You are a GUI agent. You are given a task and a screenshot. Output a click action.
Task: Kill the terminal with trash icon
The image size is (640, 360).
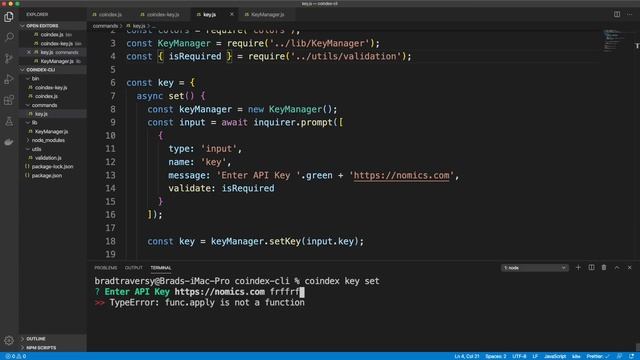[604, 267]
